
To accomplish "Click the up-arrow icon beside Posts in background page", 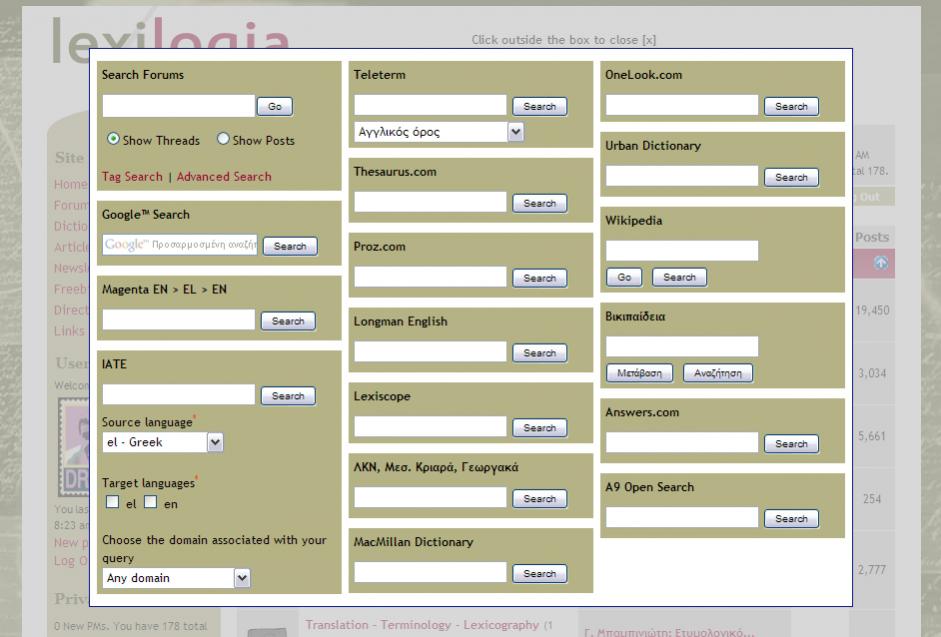I will 880,262.
